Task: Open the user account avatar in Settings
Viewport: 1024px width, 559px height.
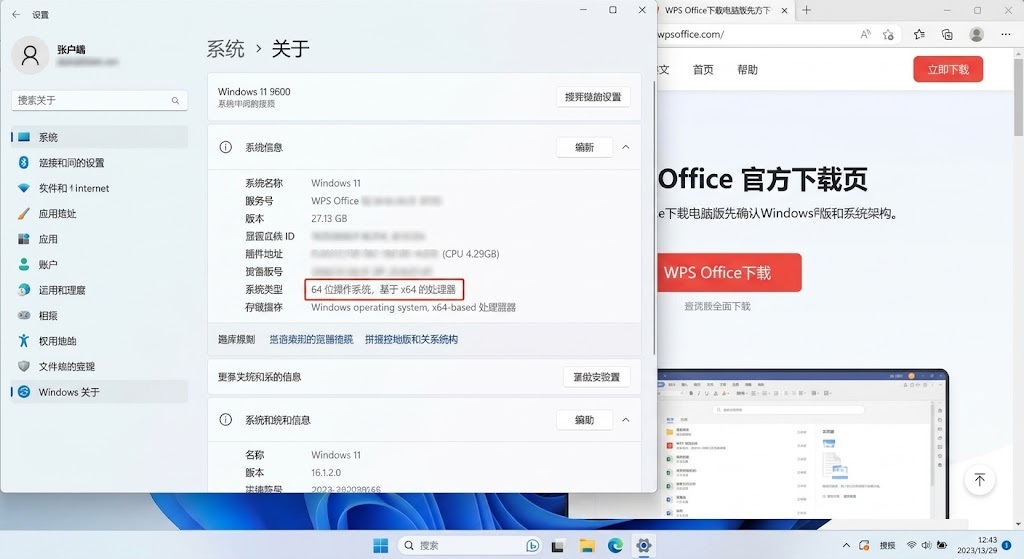Action: (30, 56)
